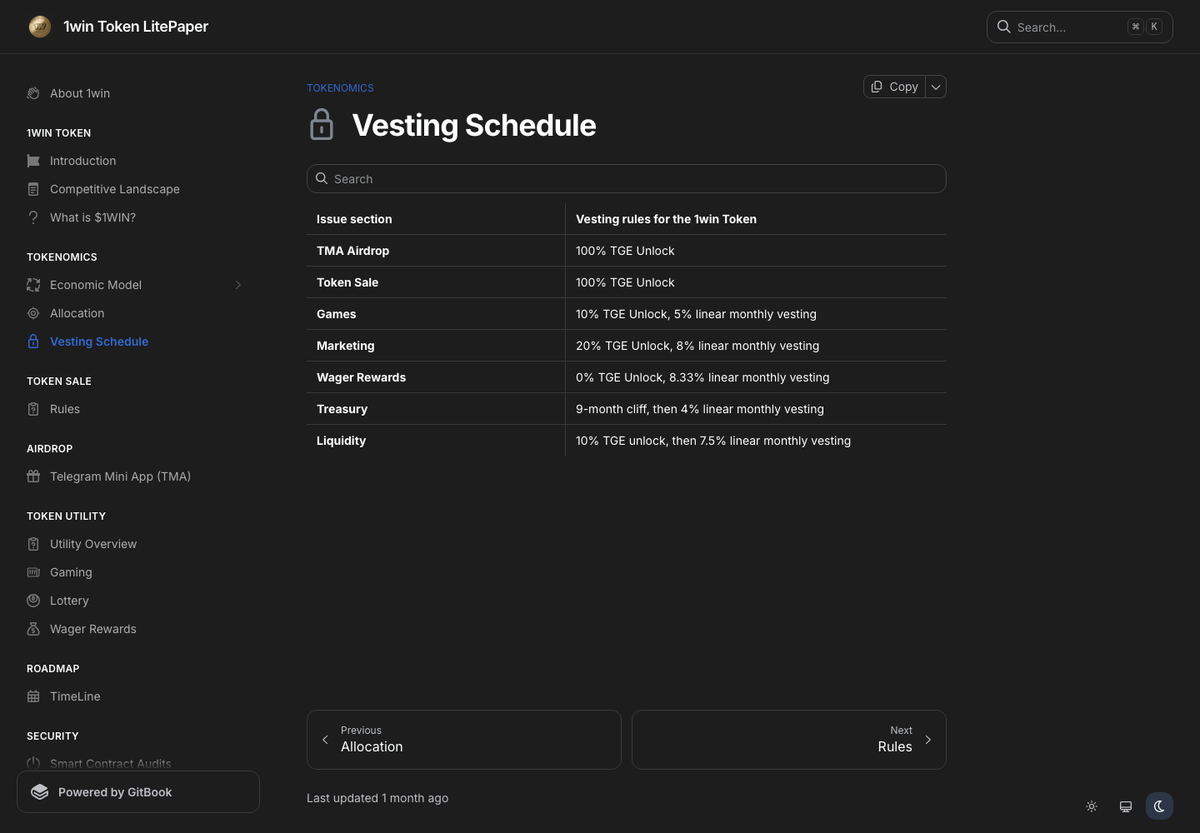Expand the Economic Model submenu chevron
1200x833 pixels.
[x=238, y=285]
